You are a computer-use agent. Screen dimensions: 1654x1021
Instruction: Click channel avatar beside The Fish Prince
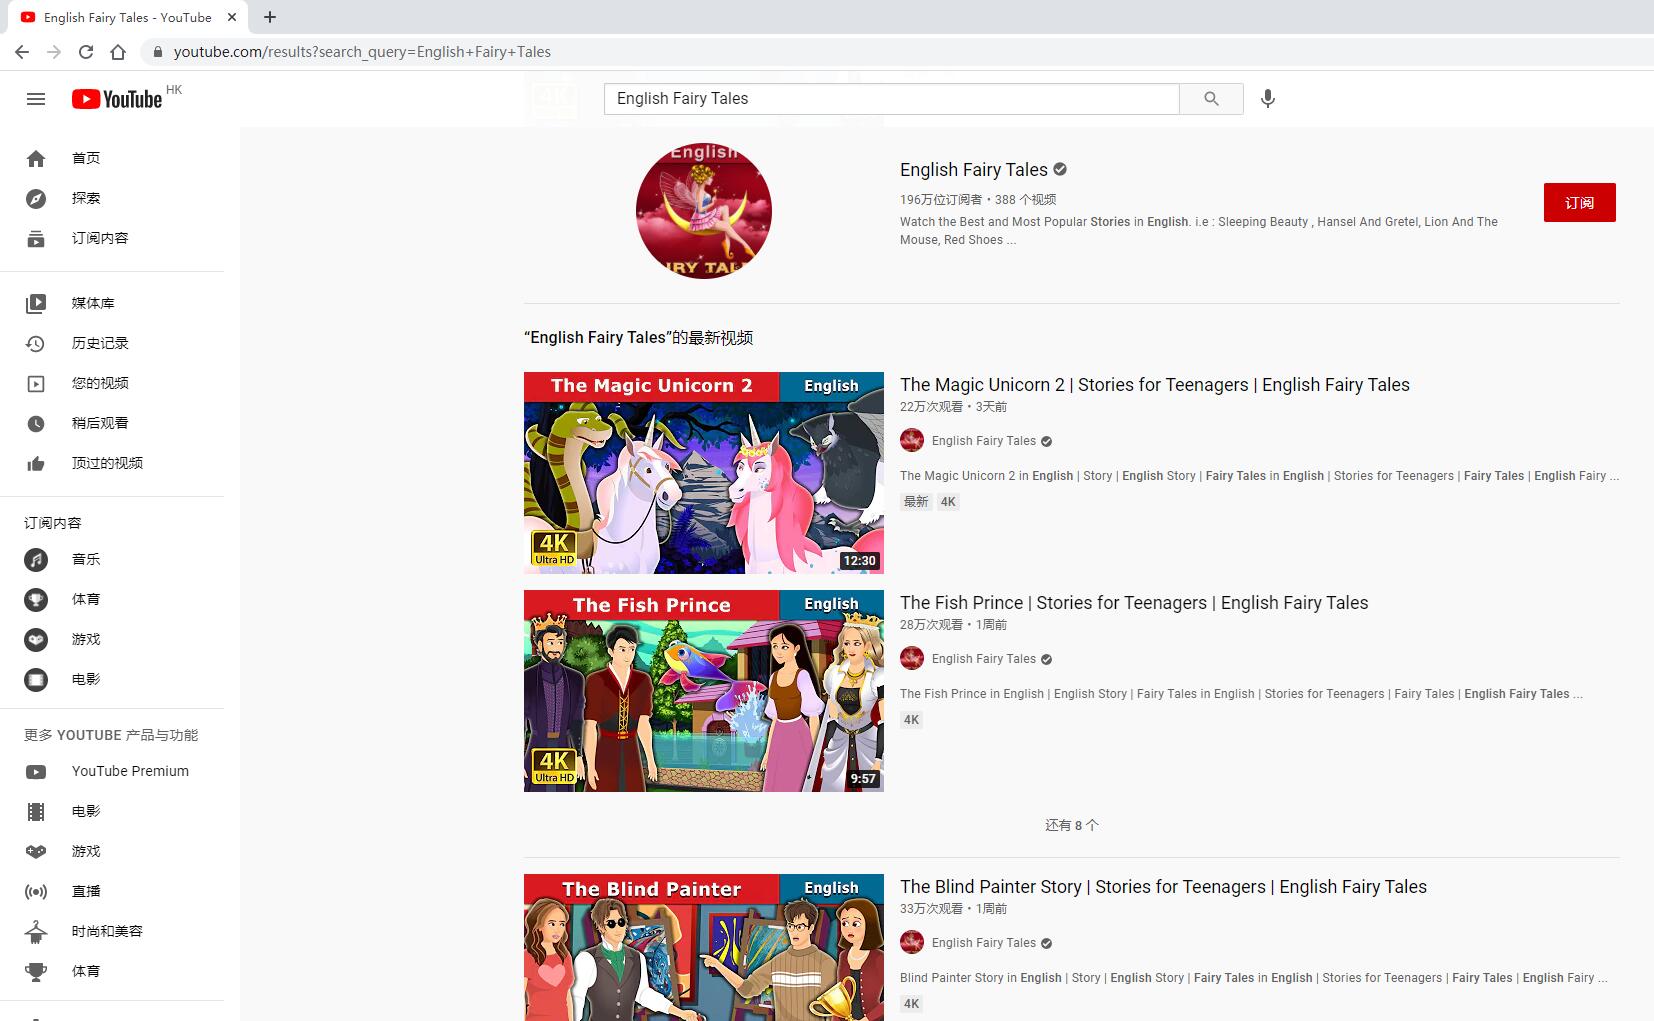tap(912, 659)
